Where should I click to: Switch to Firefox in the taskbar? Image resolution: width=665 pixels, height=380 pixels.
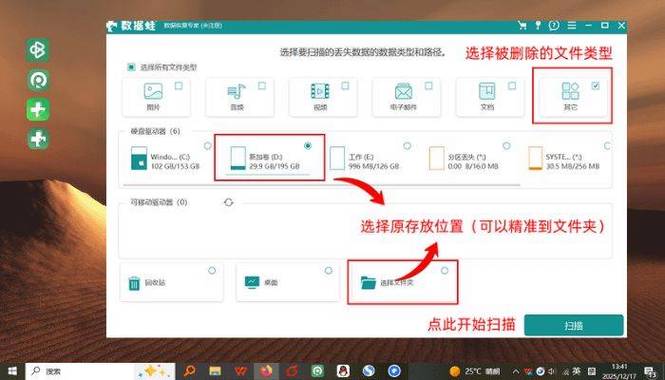point(266,371)
